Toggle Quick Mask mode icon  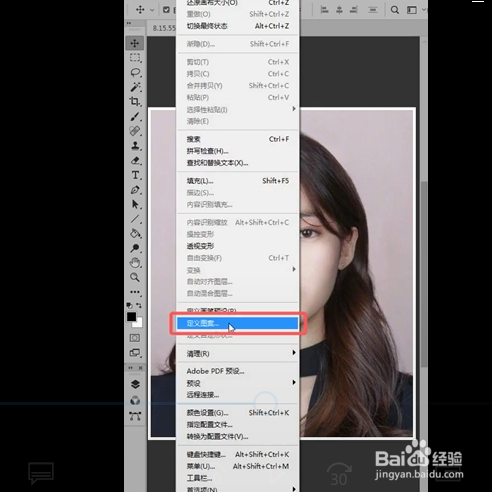135,338
